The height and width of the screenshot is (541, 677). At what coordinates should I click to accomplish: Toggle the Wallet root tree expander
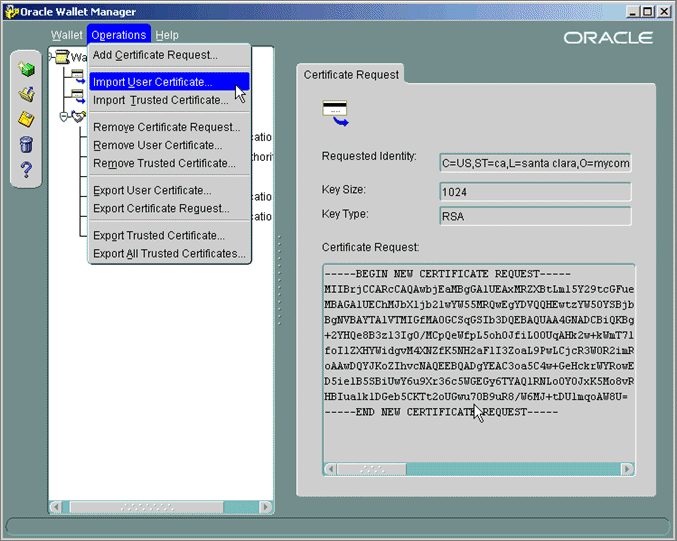[51, 57]
